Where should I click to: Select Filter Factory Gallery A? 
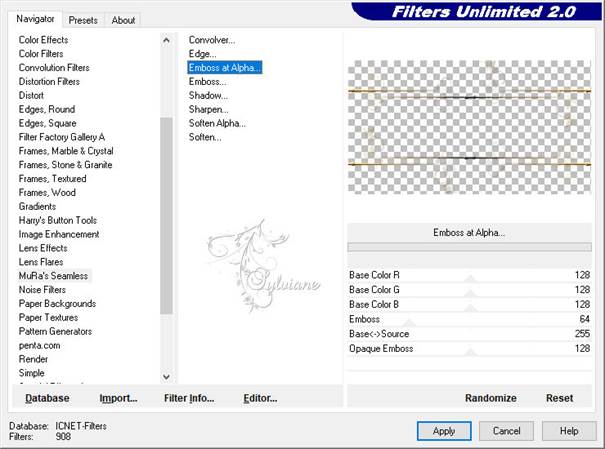(x=62, y=137)
